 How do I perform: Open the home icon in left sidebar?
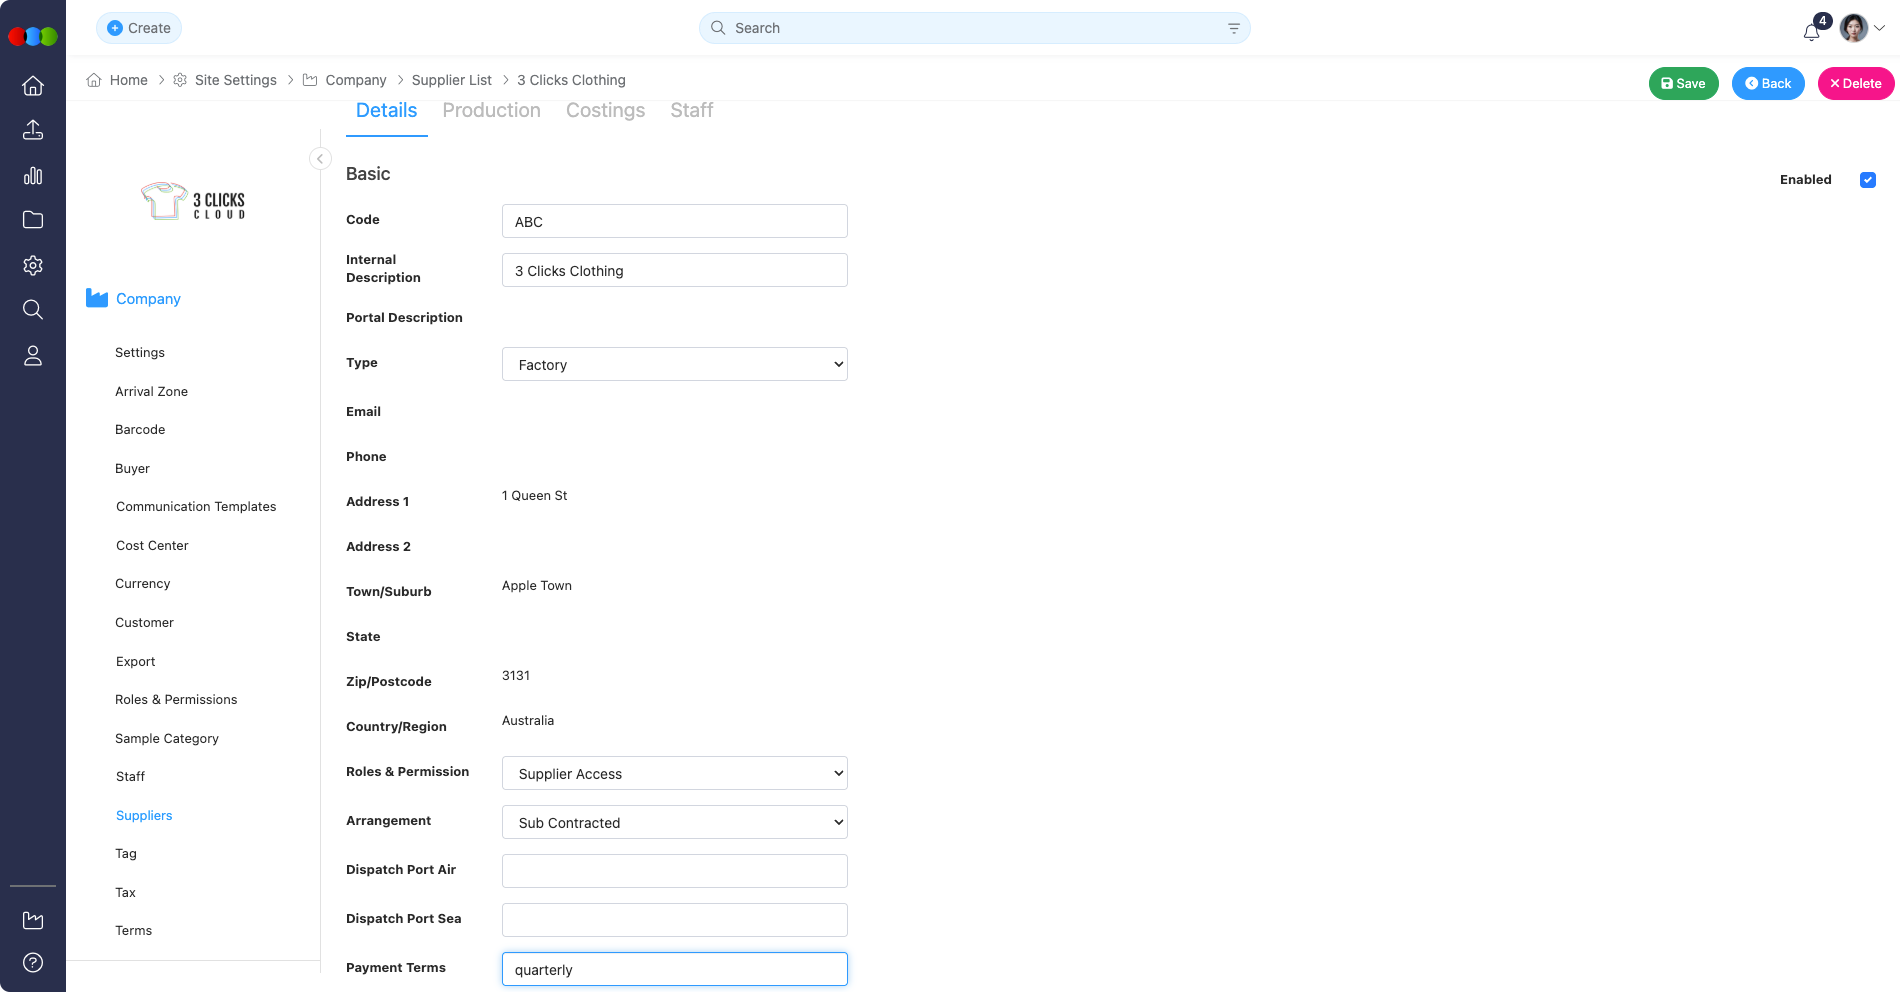tap(33, 86)
